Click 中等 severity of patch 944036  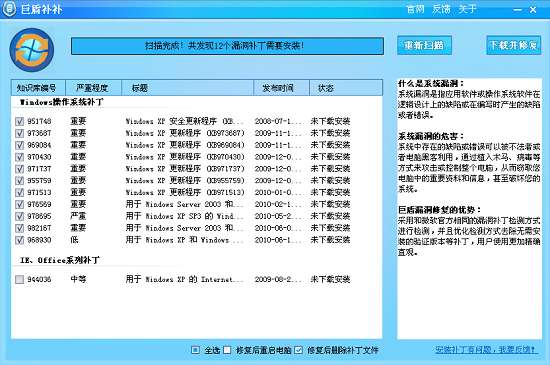pyautogui.click(x=78, y=279)
